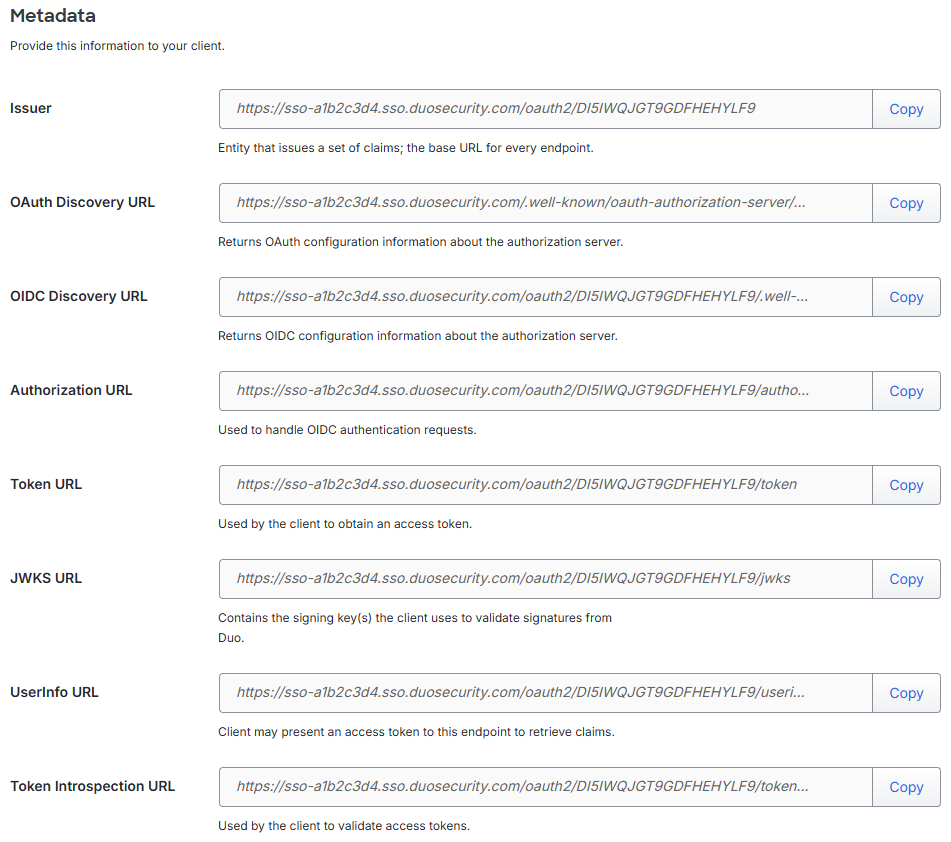The height and width of the screenshot is (842, 951).
Task: Copy the UserInfo URL
Action: pos(905,692)
